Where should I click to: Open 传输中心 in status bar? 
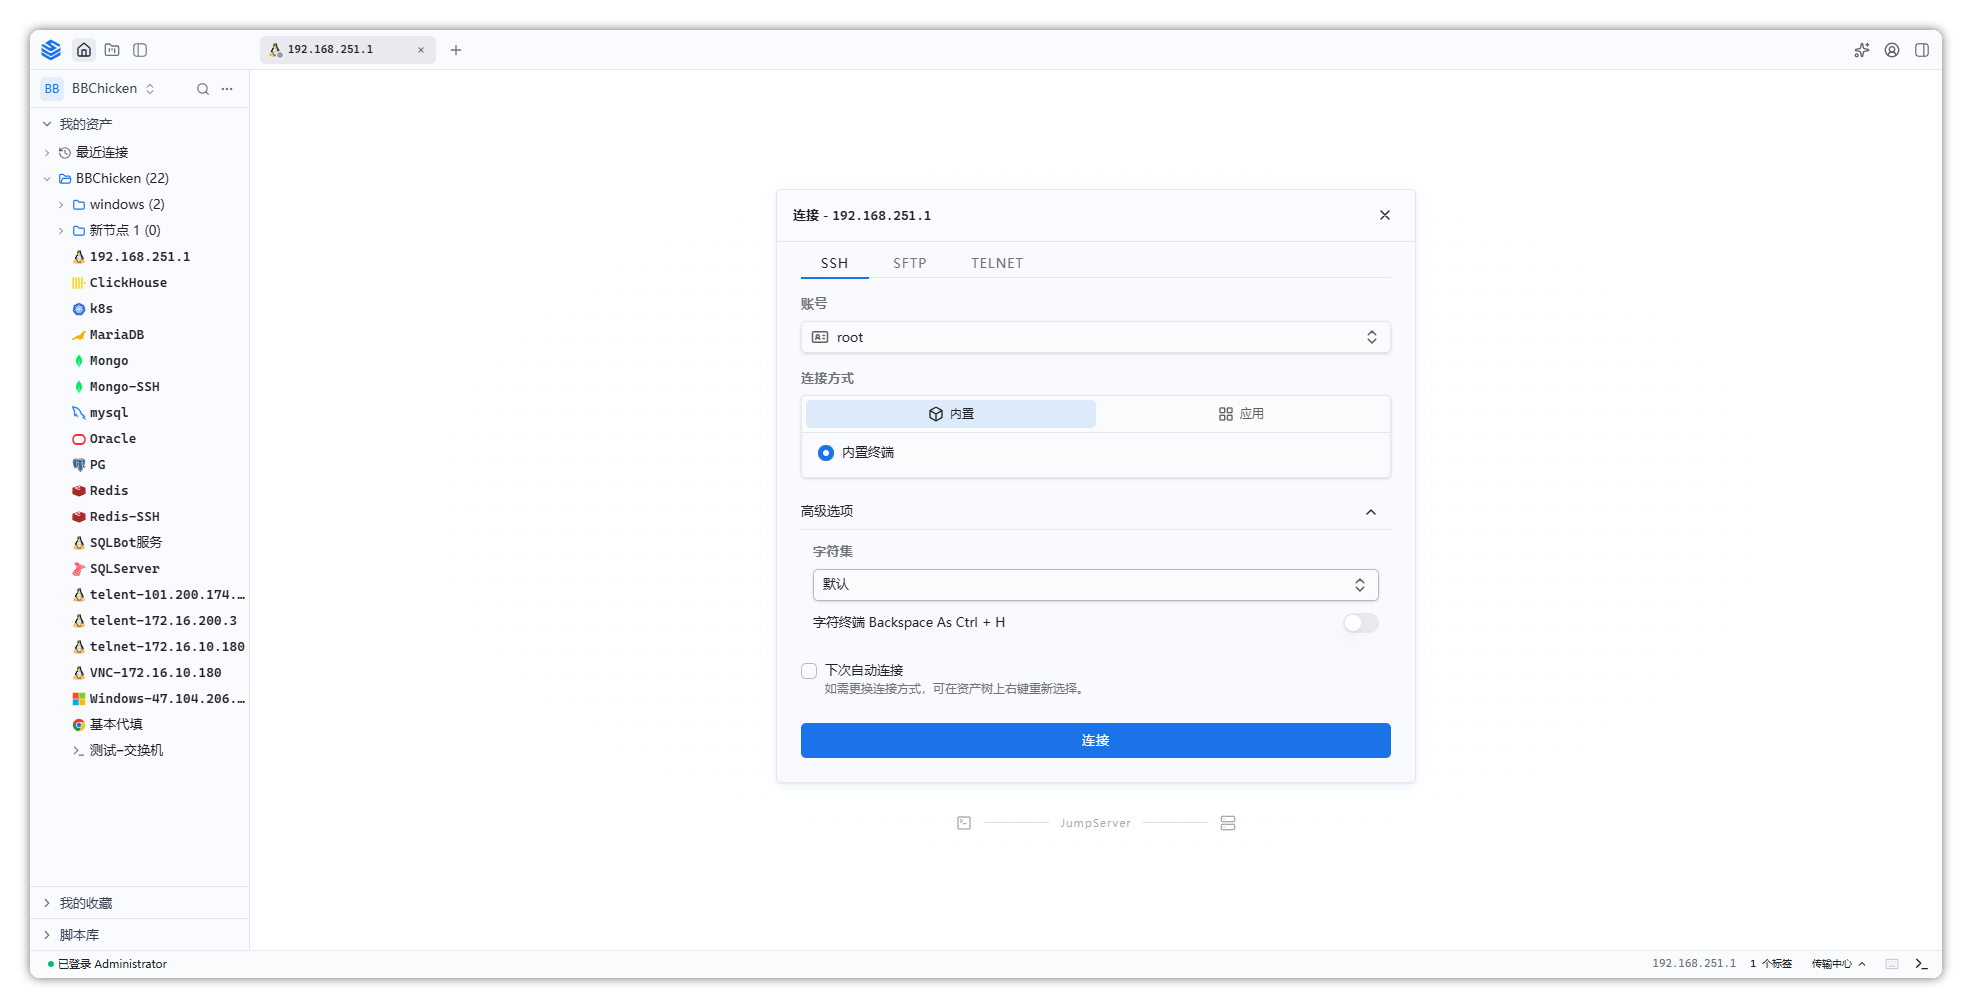coord(1838,964)
